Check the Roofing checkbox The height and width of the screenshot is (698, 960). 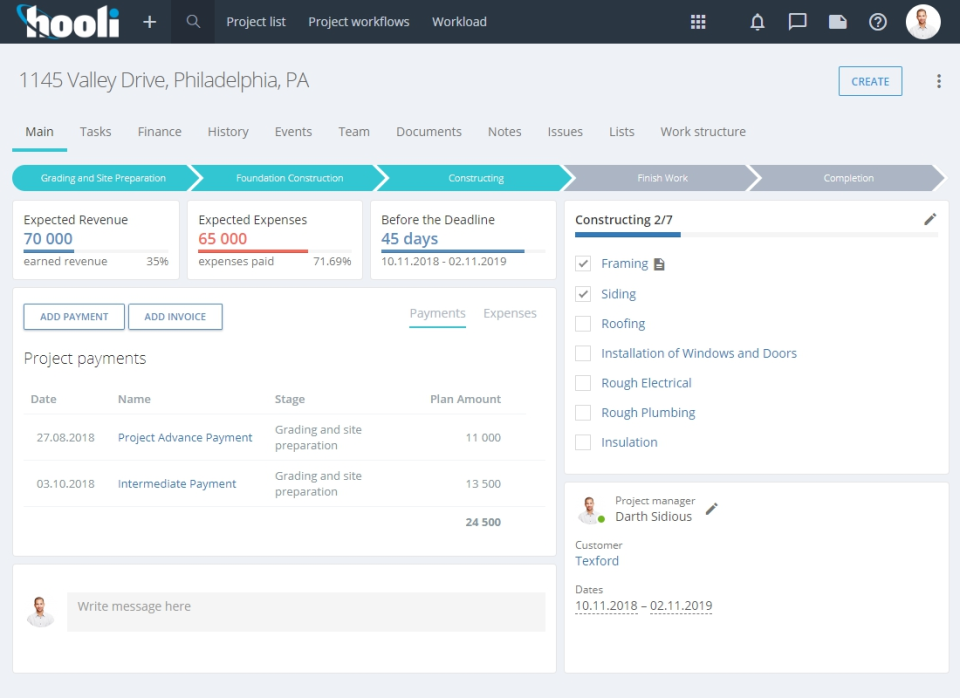point(583,324)
